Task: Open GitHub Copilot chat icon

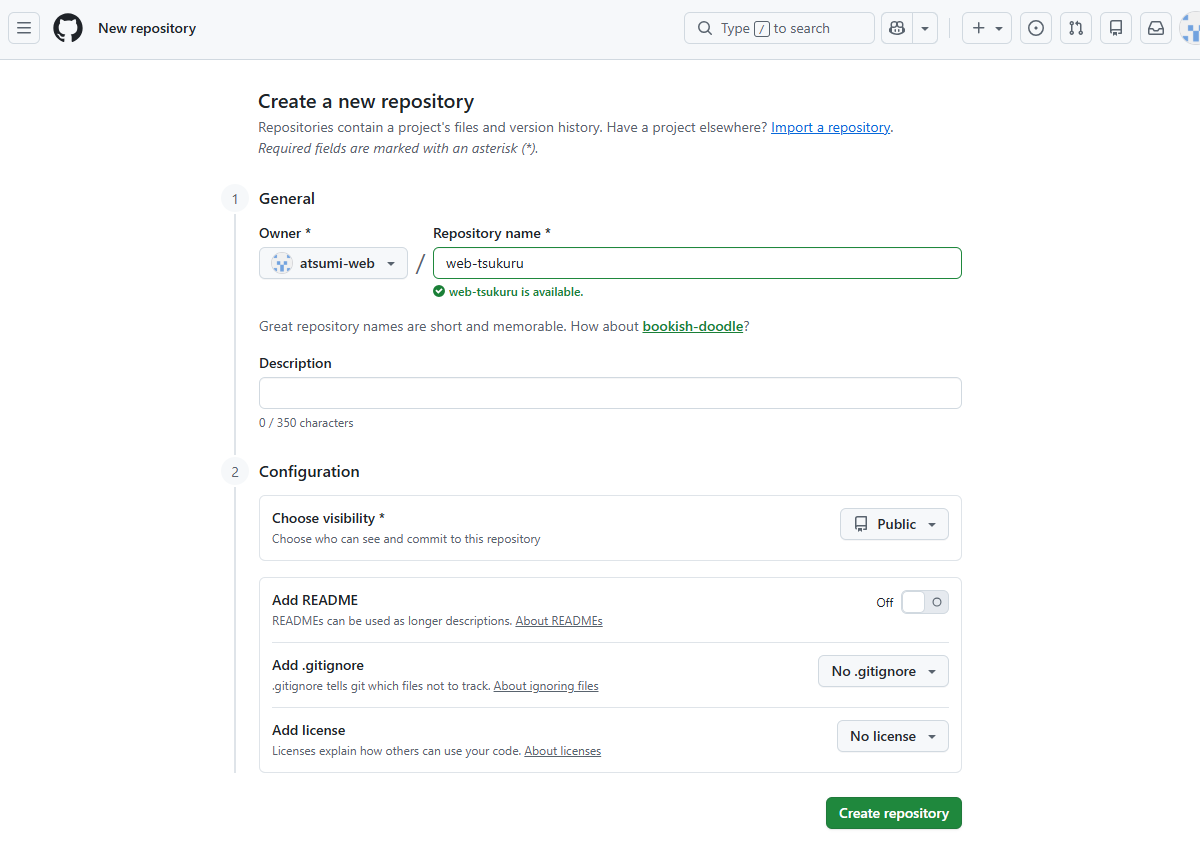Action: (x=897, y=28)
